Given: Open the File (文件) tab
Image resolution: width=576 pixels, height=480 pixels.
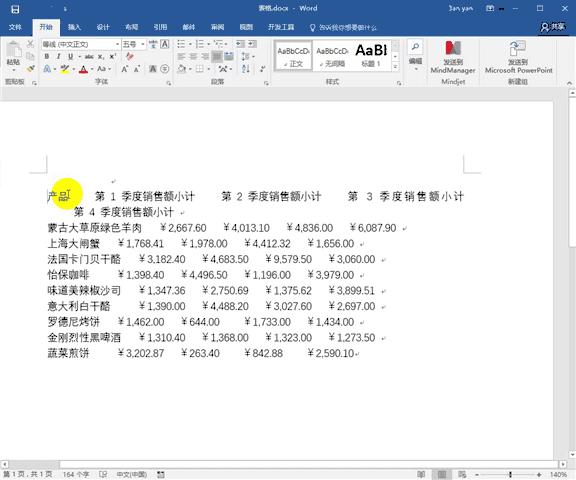Looking at the screenshot, I should (15, 27).
